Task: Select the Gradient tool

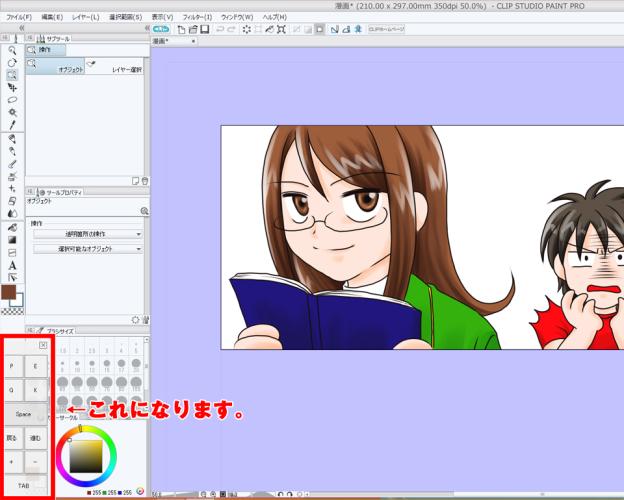Action: (12, 240)
